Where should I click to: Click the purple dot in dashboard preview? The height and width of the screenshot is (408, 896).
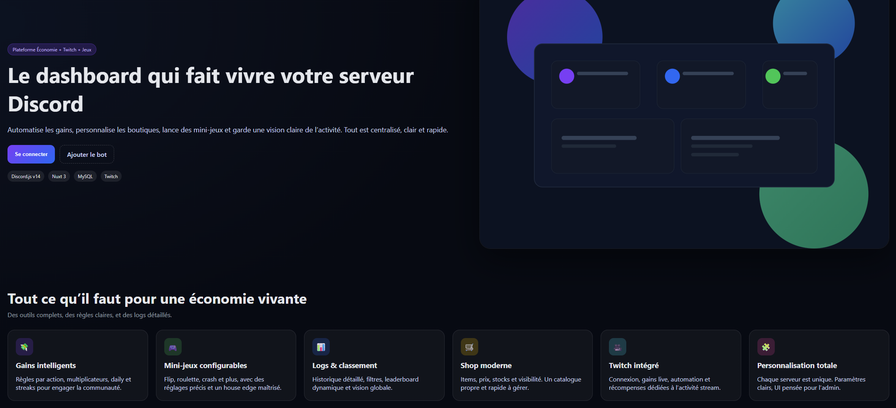[566, 76]
